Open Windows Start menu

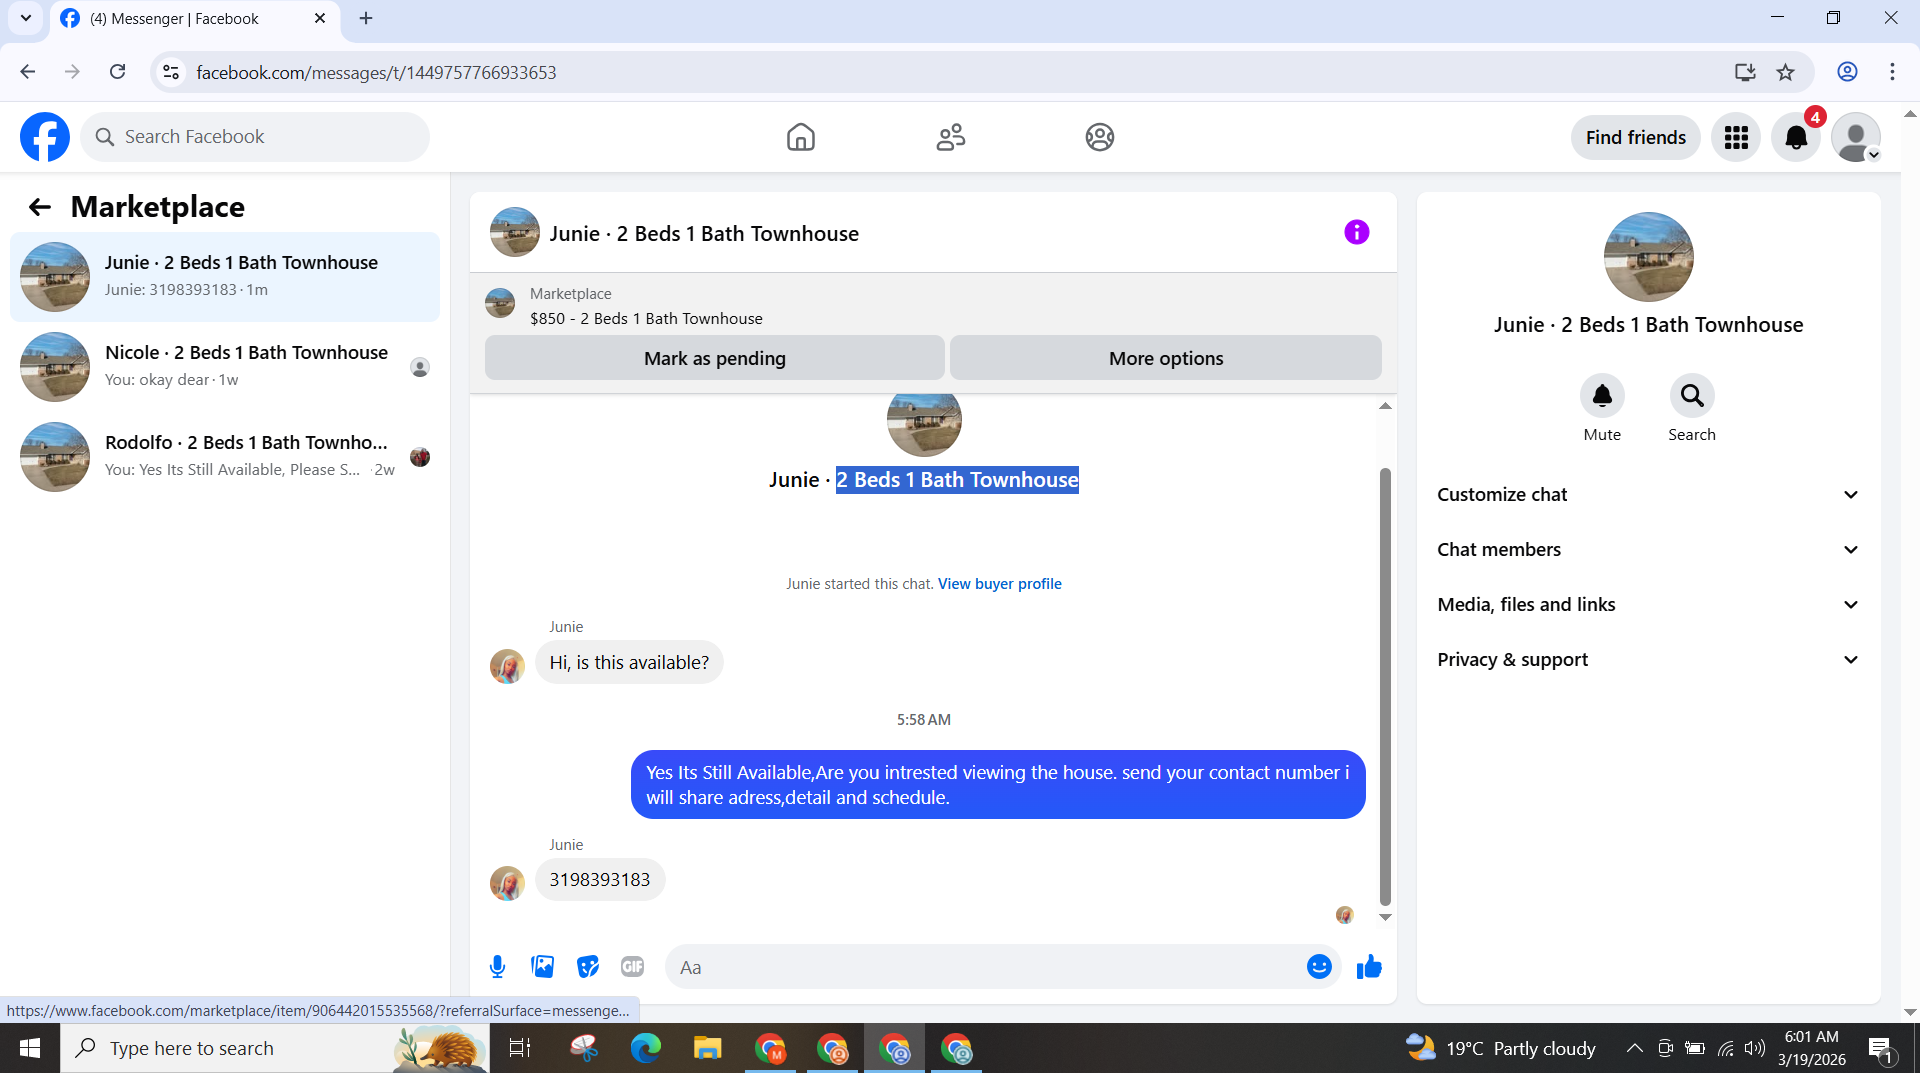tap(30, 1048)
